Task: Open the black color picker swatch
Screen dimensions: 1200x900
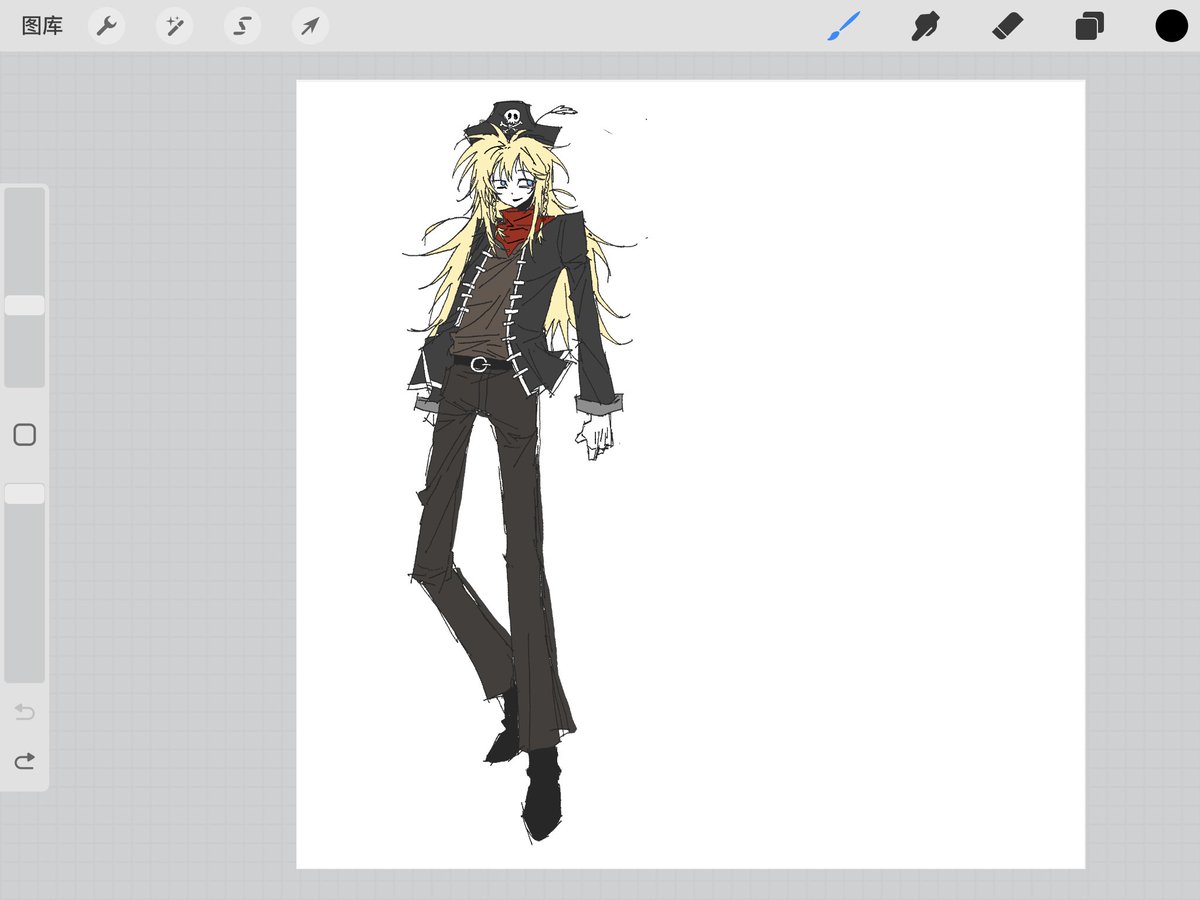Action: pyautogui.click(x=1171, y=26)
